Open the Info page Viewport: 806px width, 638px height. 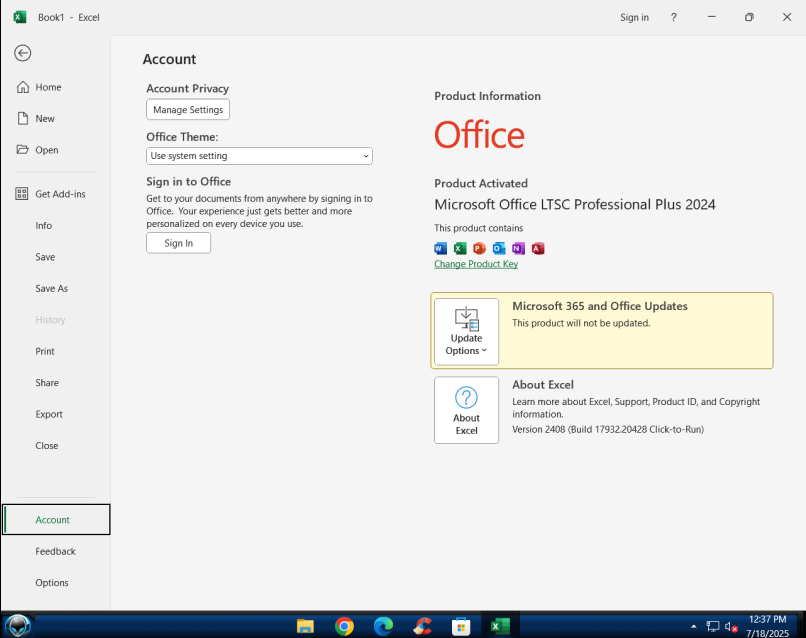[44, 226]
